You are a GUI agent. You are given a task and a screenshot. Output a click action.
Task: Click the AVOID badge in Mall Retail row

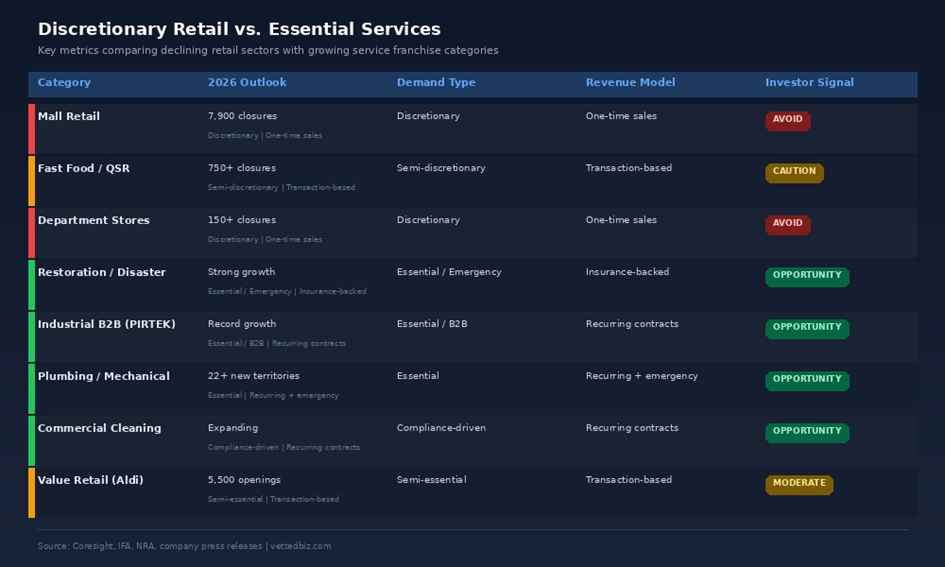(788, 121)
